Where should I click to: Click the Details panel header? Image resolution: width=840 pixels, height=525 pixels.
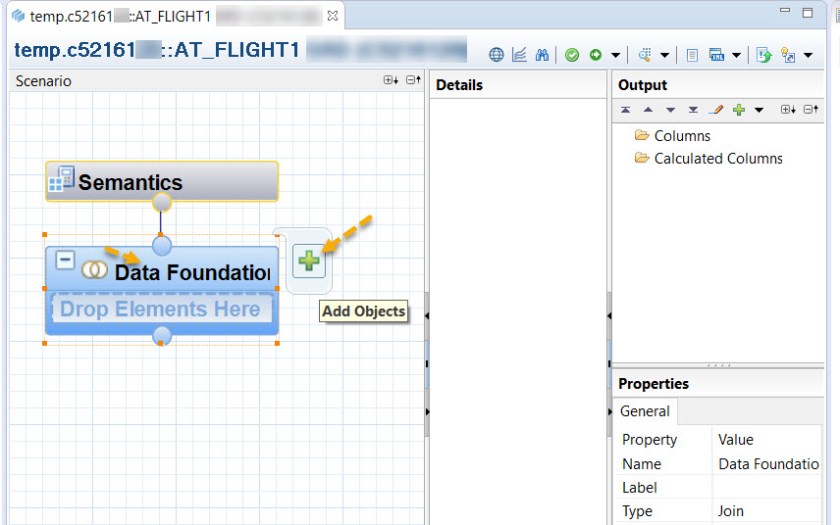pyautogui.click(x=459, y=85)
